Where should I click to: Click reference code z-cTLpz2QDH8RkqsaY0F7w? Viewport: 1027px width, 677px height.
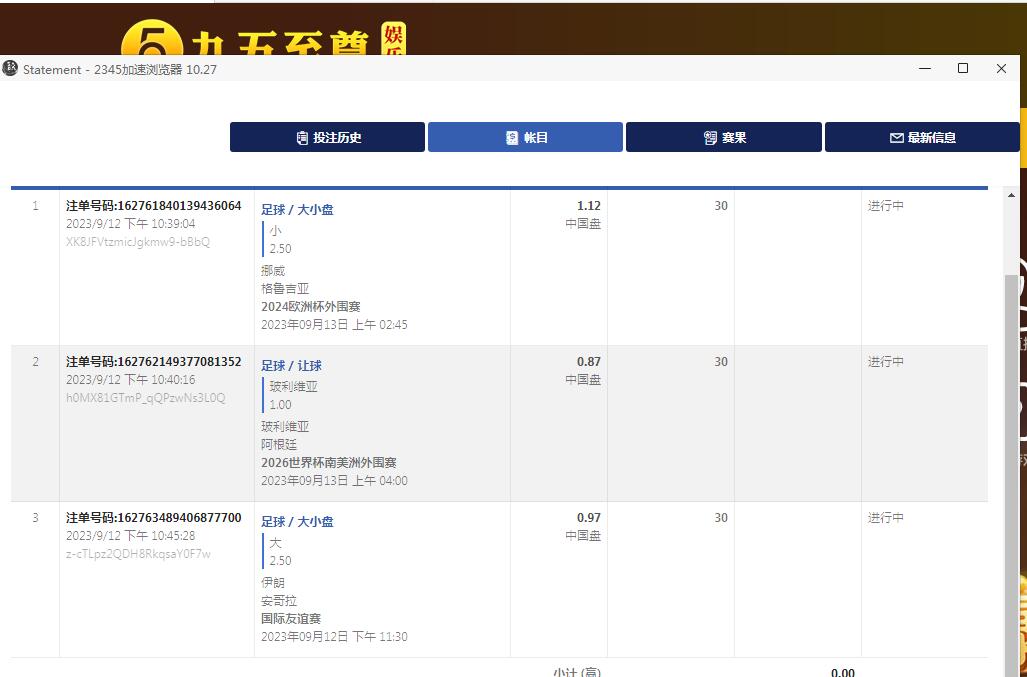138,553
